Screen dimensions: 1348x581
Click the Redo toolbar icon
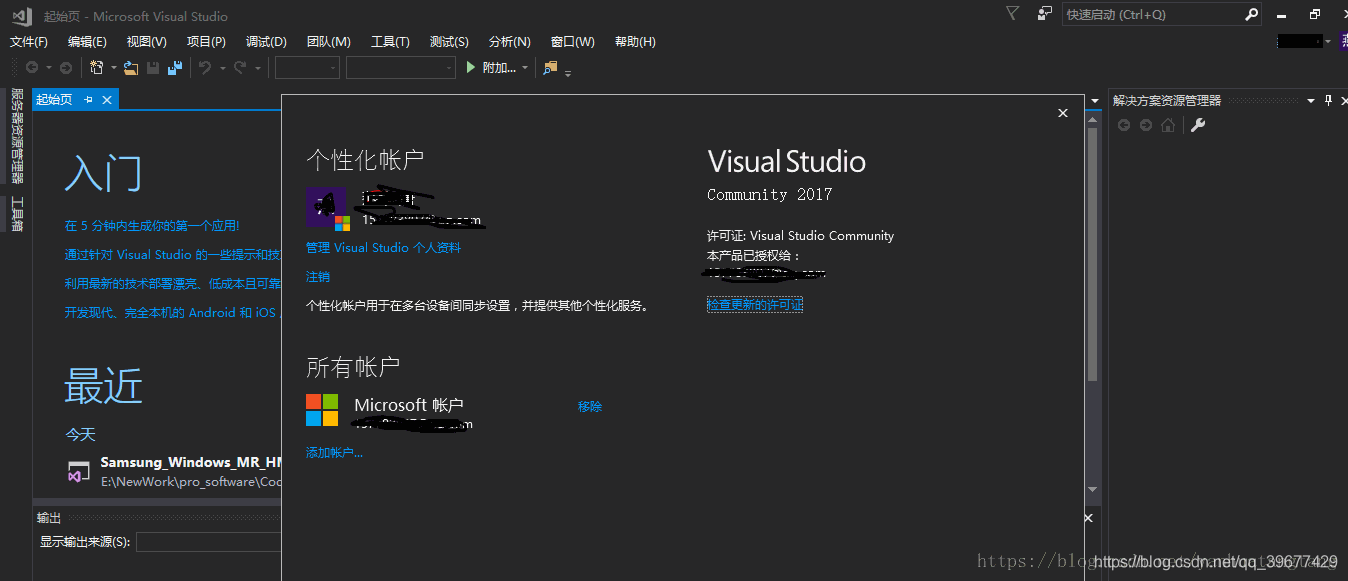(x=240, y=68)
